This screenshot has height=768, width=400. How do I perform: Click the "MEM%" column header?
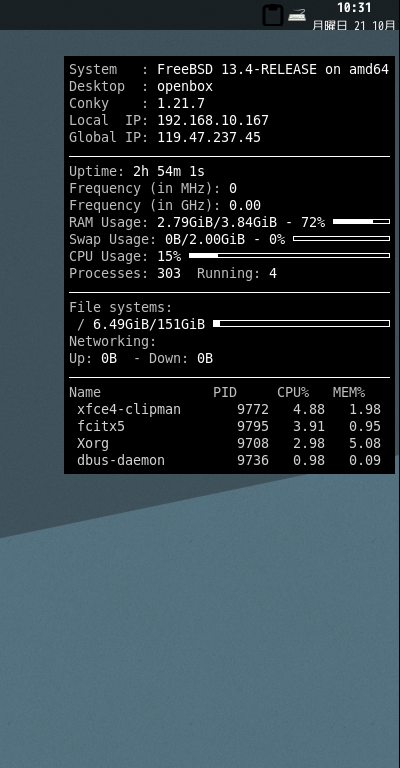(x=349, y=392)
